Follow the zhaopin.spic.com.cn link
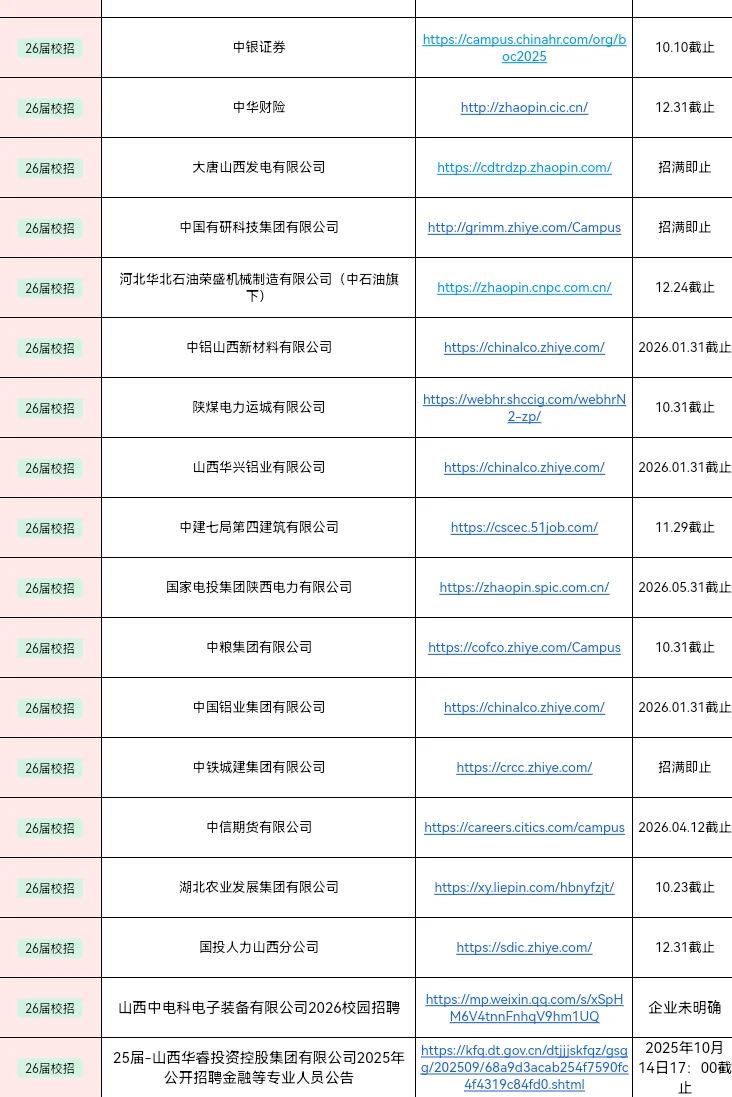 coord(524,588)
